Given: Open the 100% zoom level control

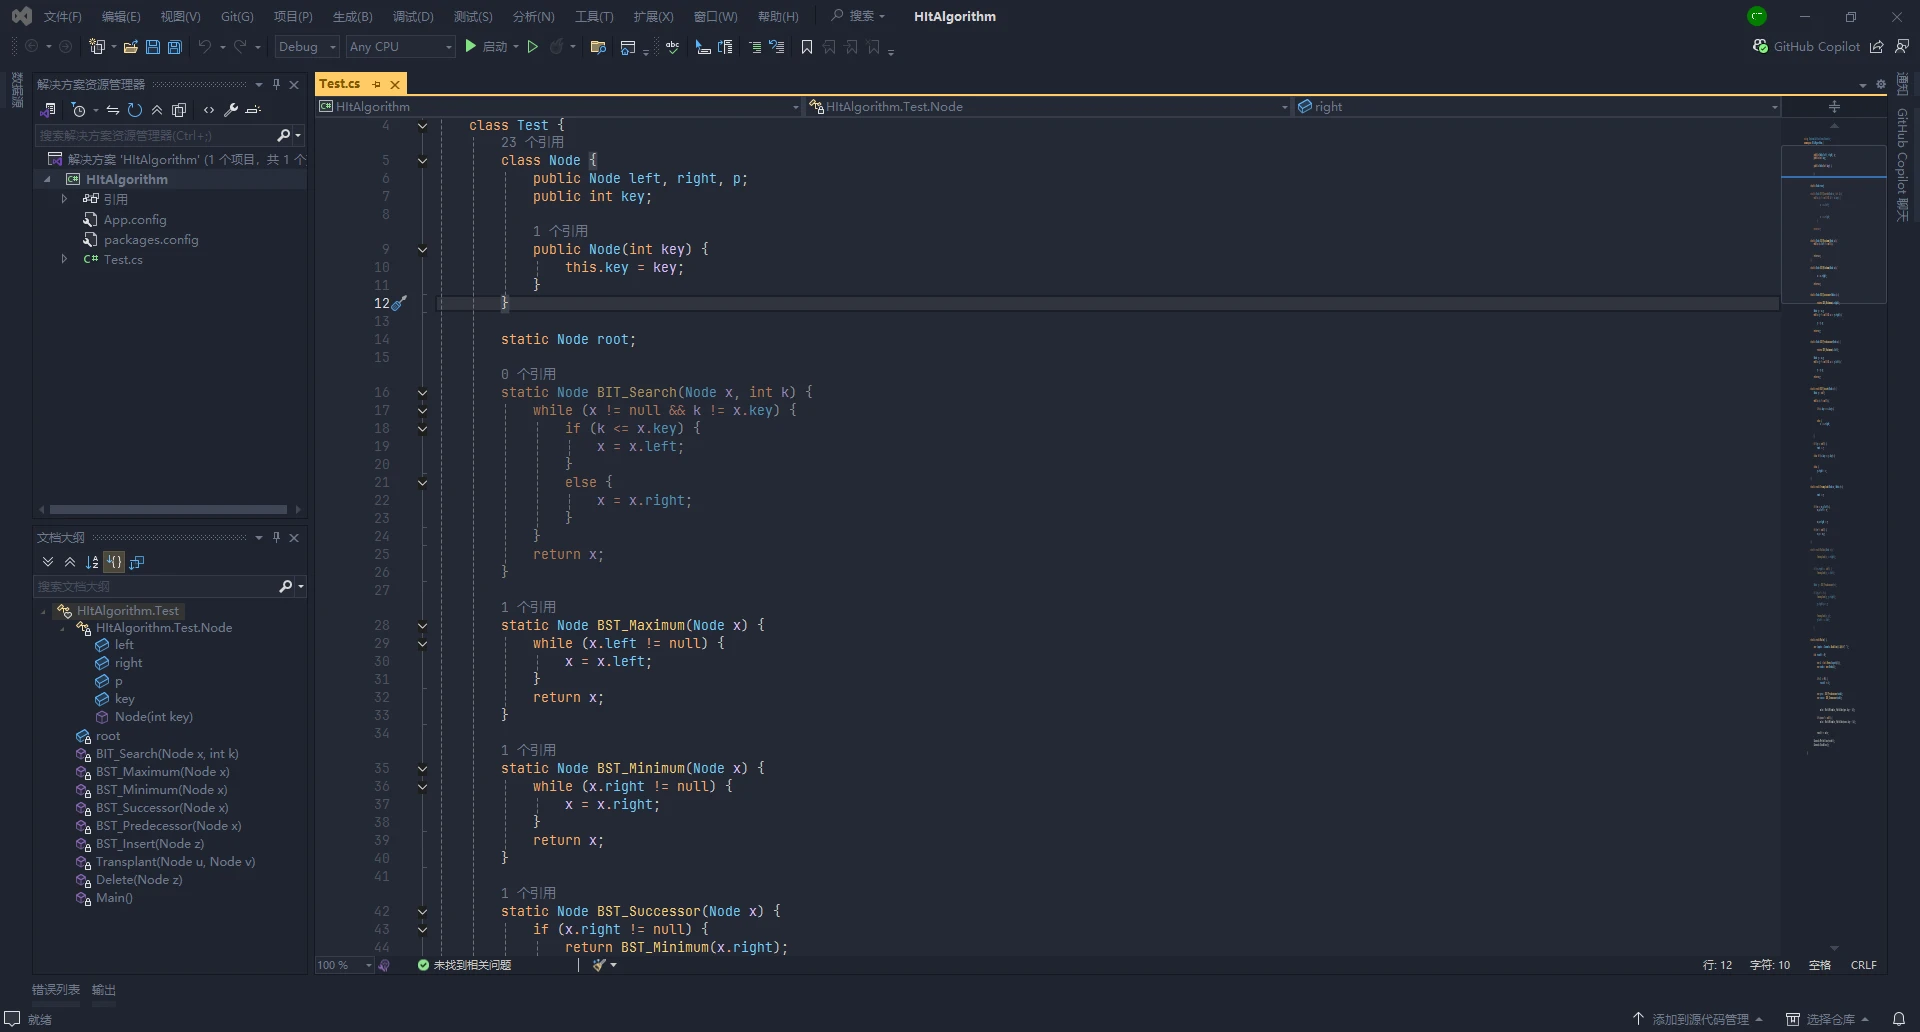Looking at the screenshot, I should coord(342,965).
